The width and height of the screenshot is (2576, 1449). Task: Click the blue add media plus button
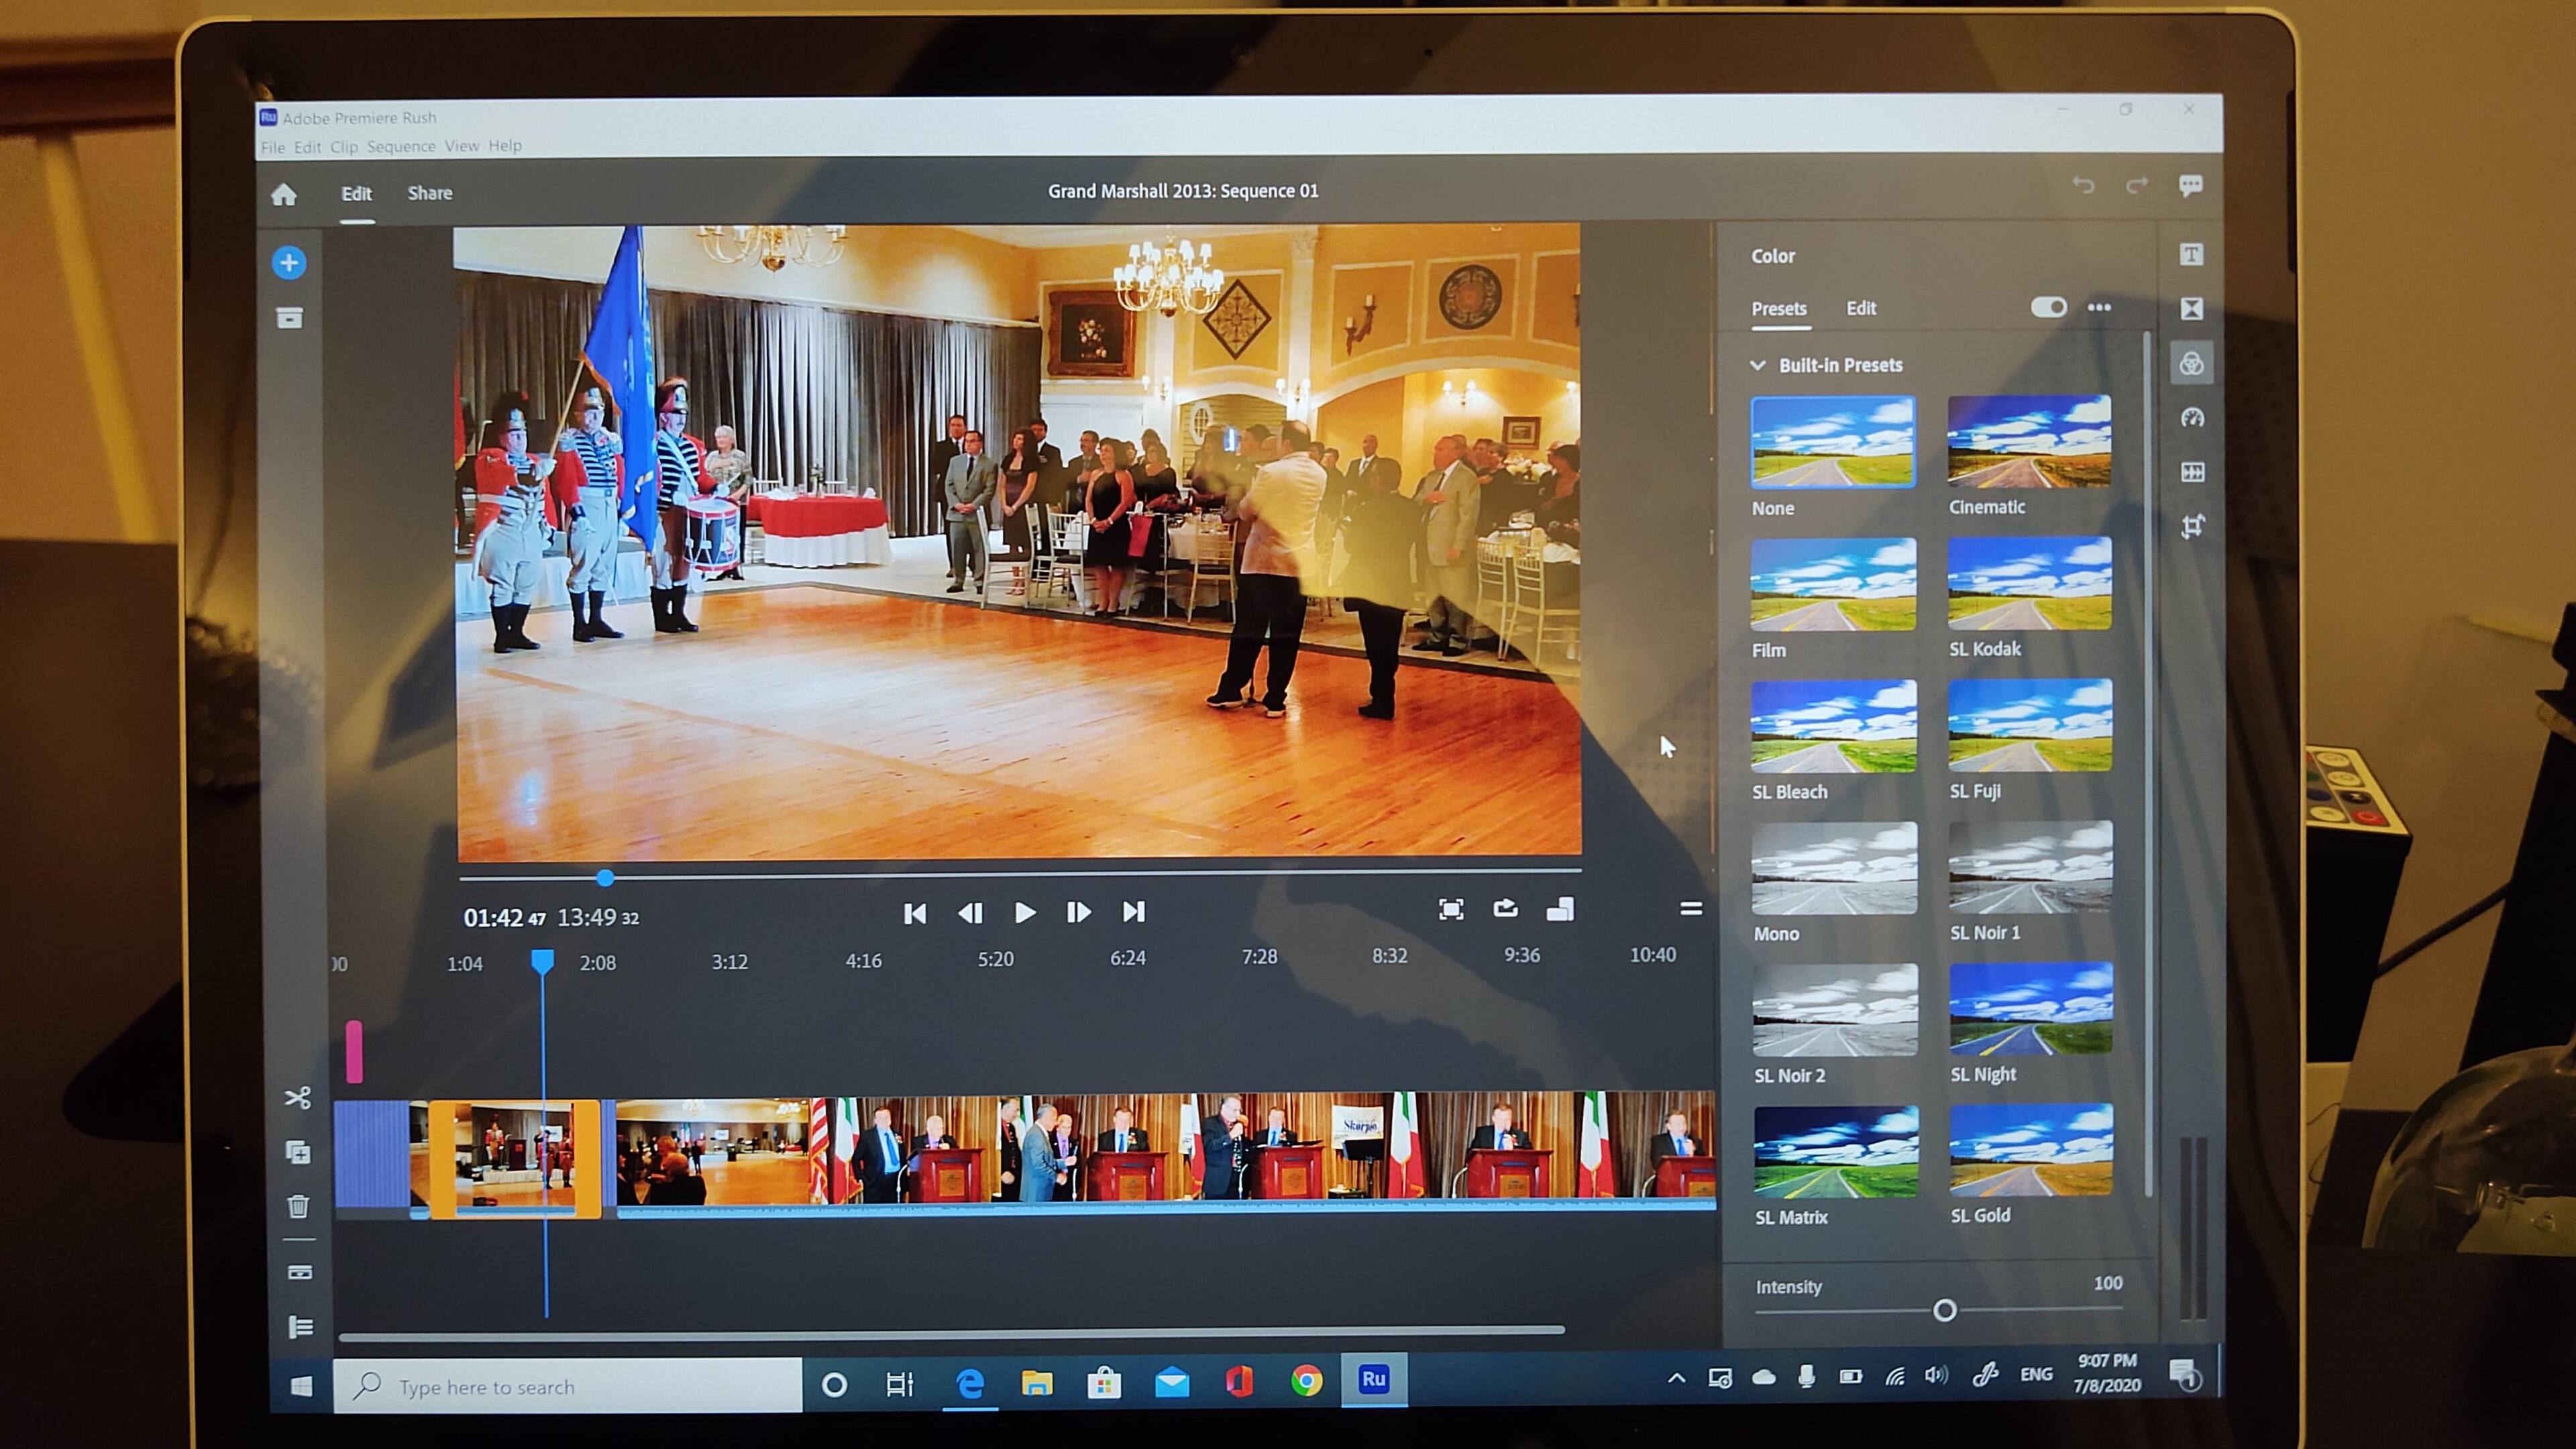289,263
